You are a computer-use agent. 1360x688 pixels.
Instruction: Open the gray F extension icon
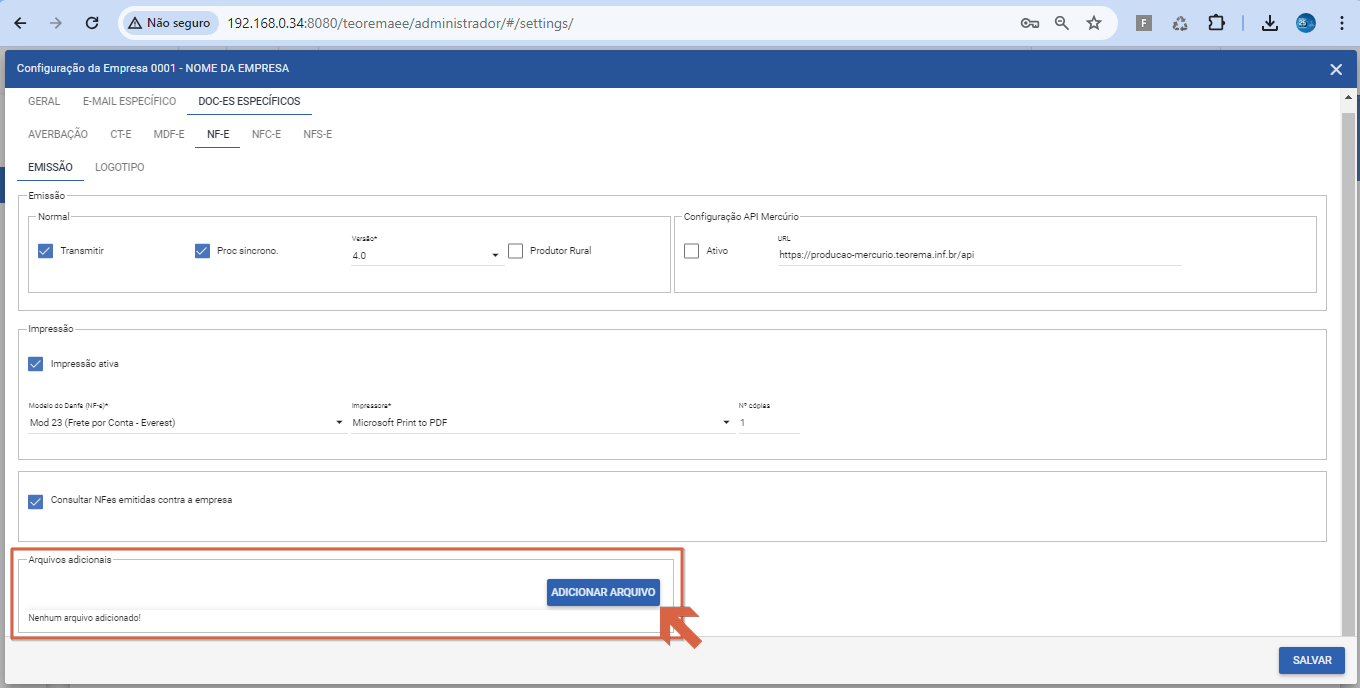(x=1144, y=23)
